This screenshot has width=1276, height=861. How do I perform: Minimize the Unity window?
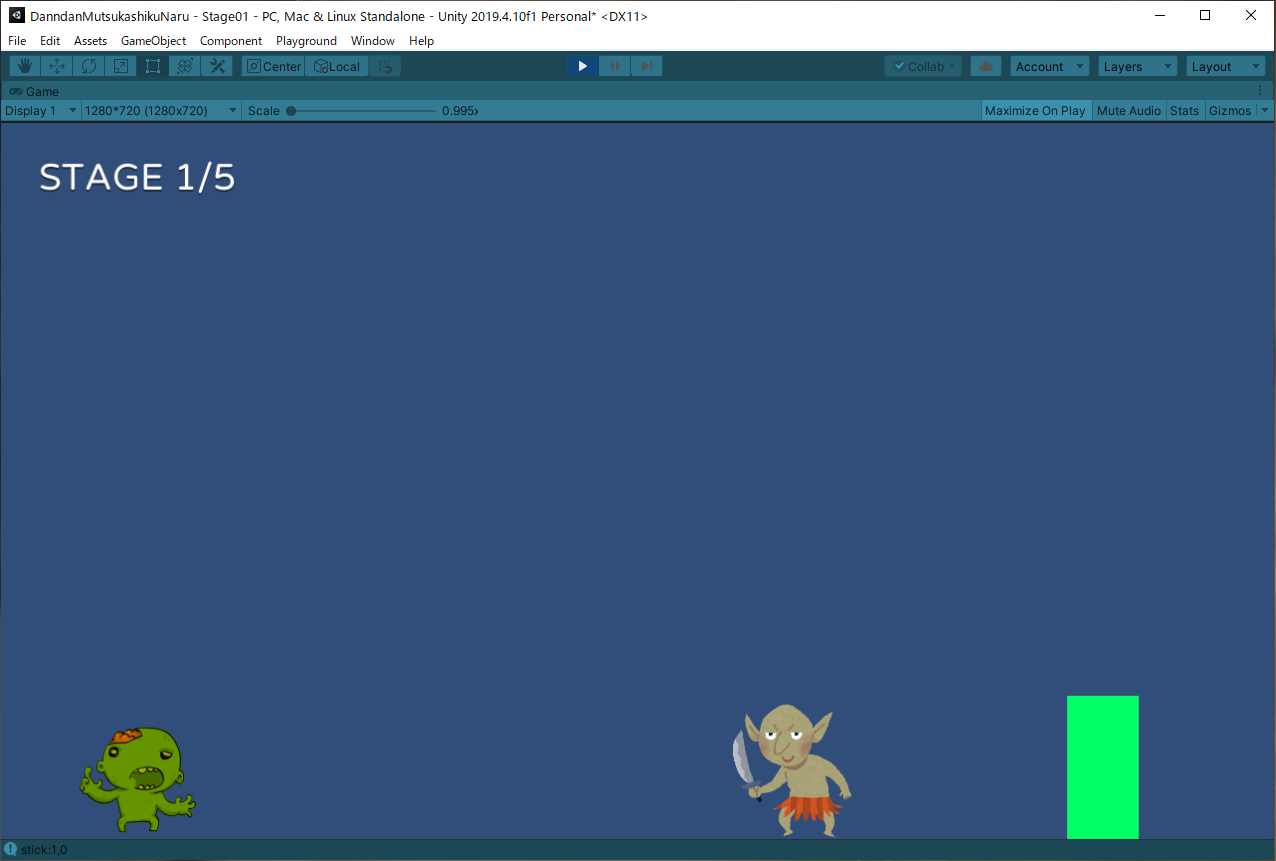[1160, 15]
